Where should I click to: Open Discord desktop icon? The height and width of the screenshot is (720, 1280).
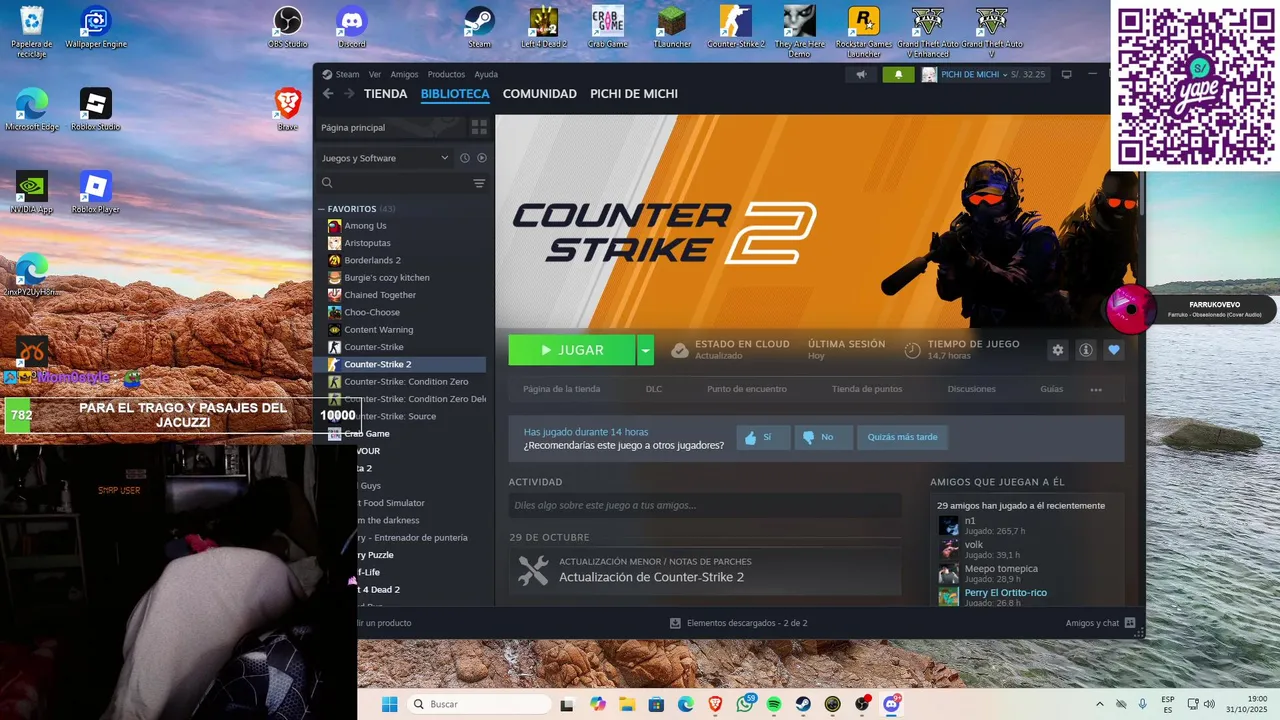(x=352, y=27)
